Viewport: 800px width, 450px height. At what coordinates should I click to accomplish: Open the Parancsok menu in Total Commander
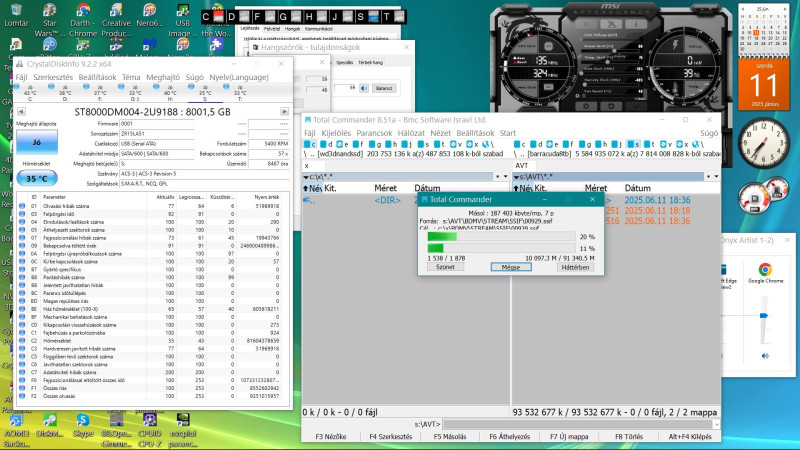point(374,133)
